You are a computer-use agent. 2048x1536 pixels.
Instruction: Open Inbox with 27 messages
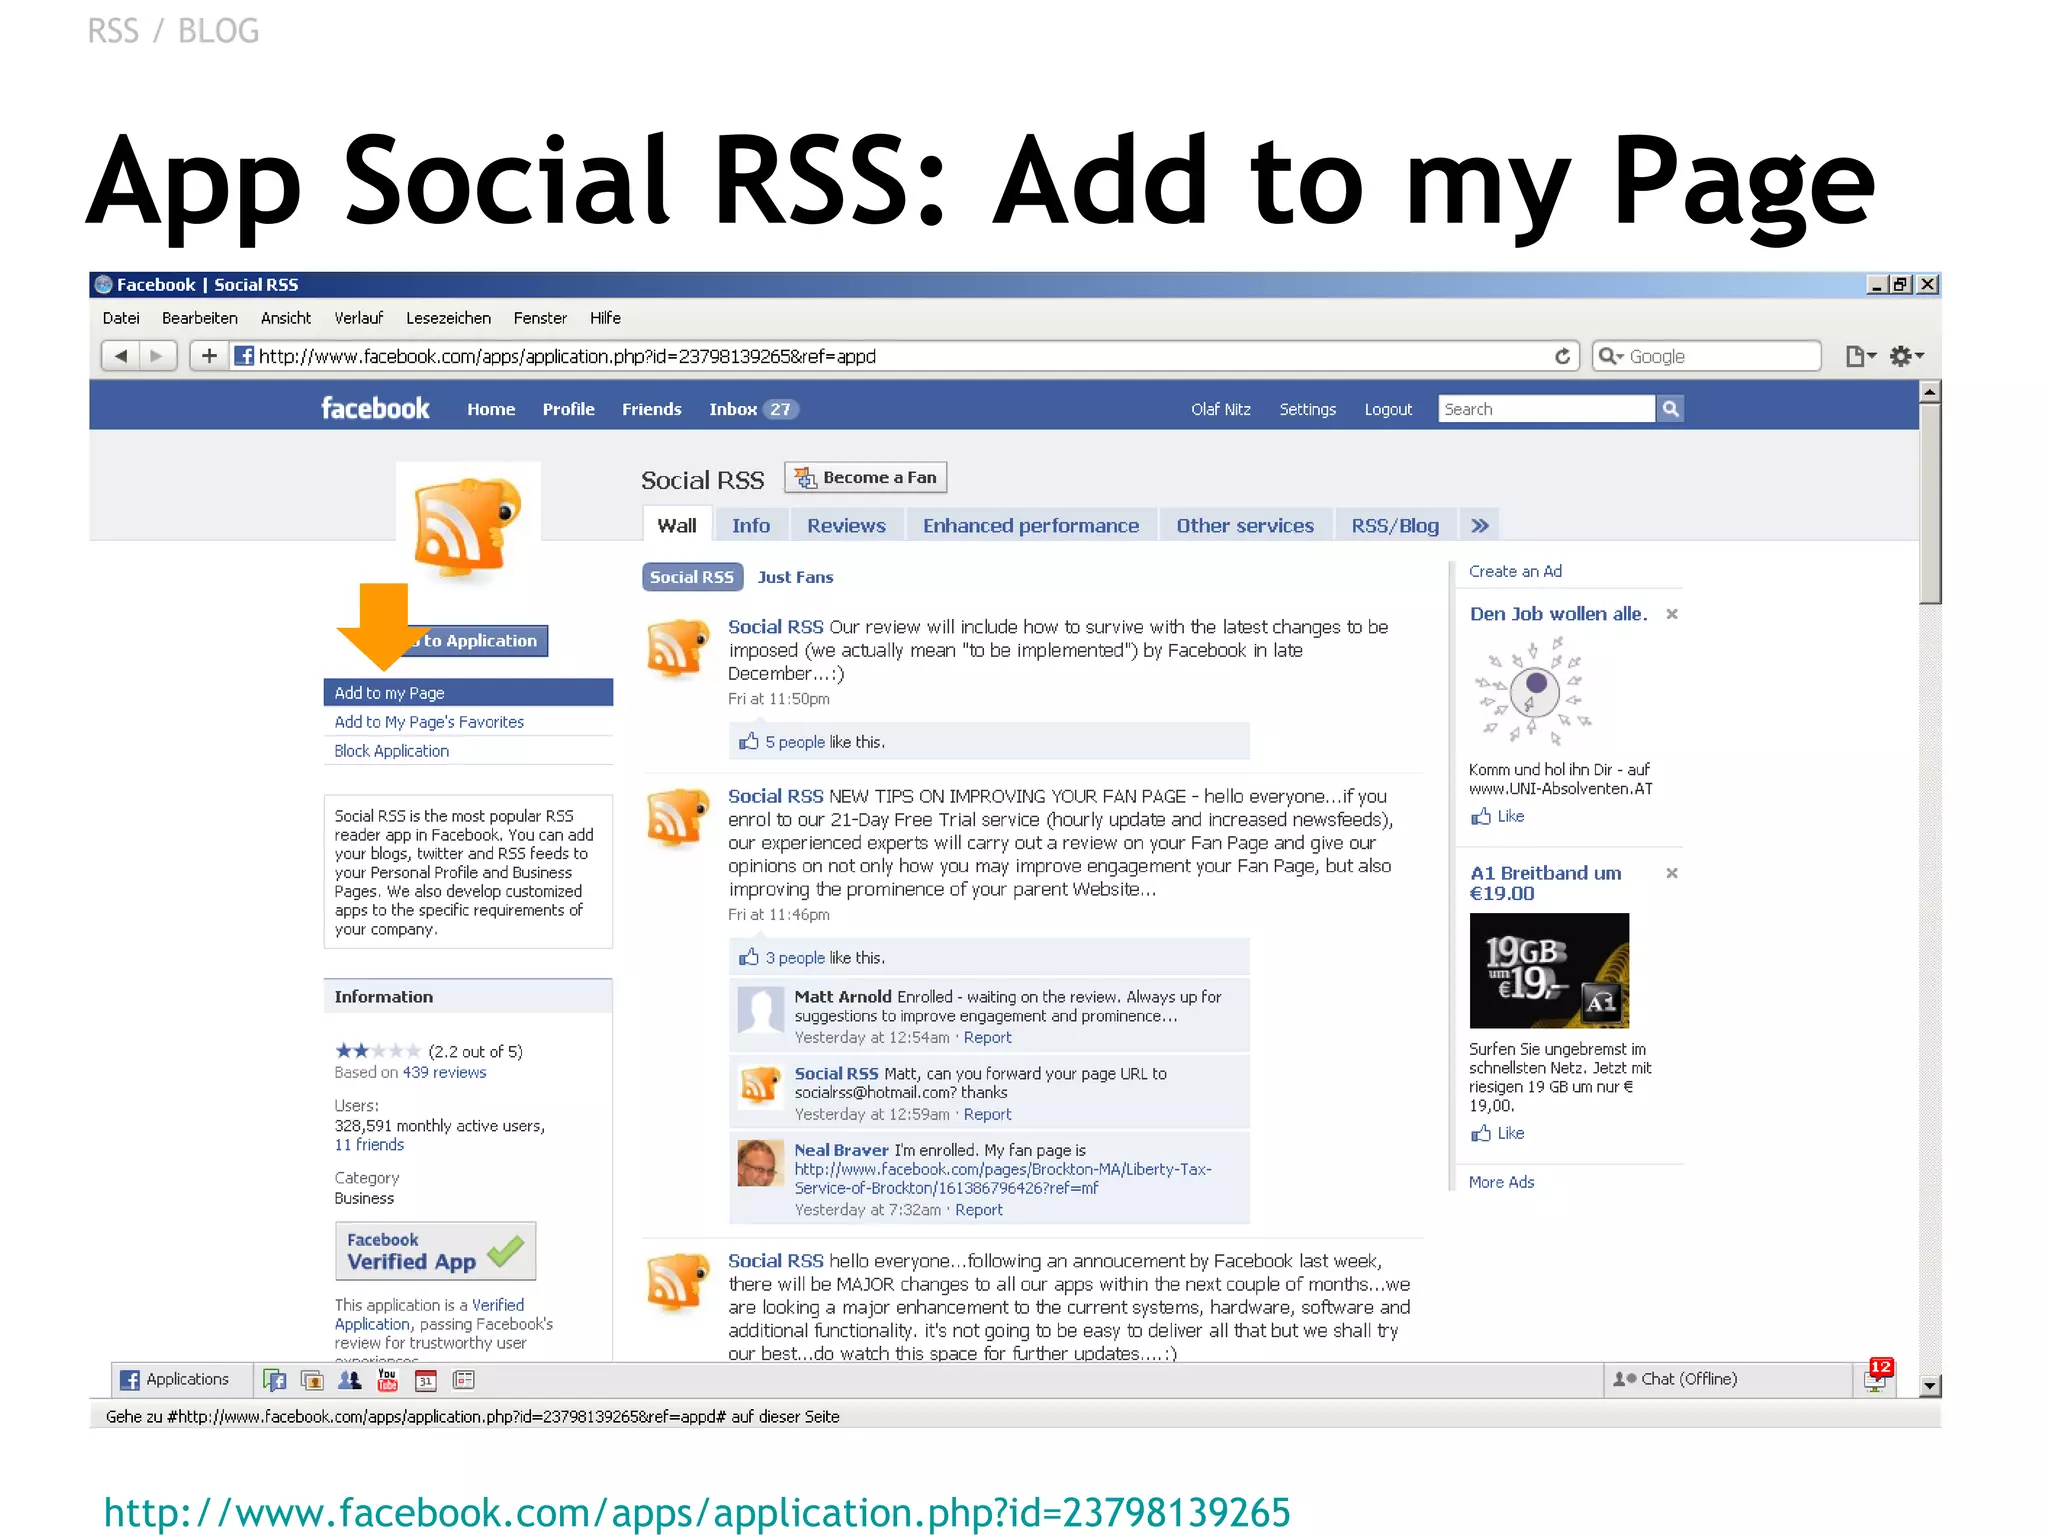[755, 409]
